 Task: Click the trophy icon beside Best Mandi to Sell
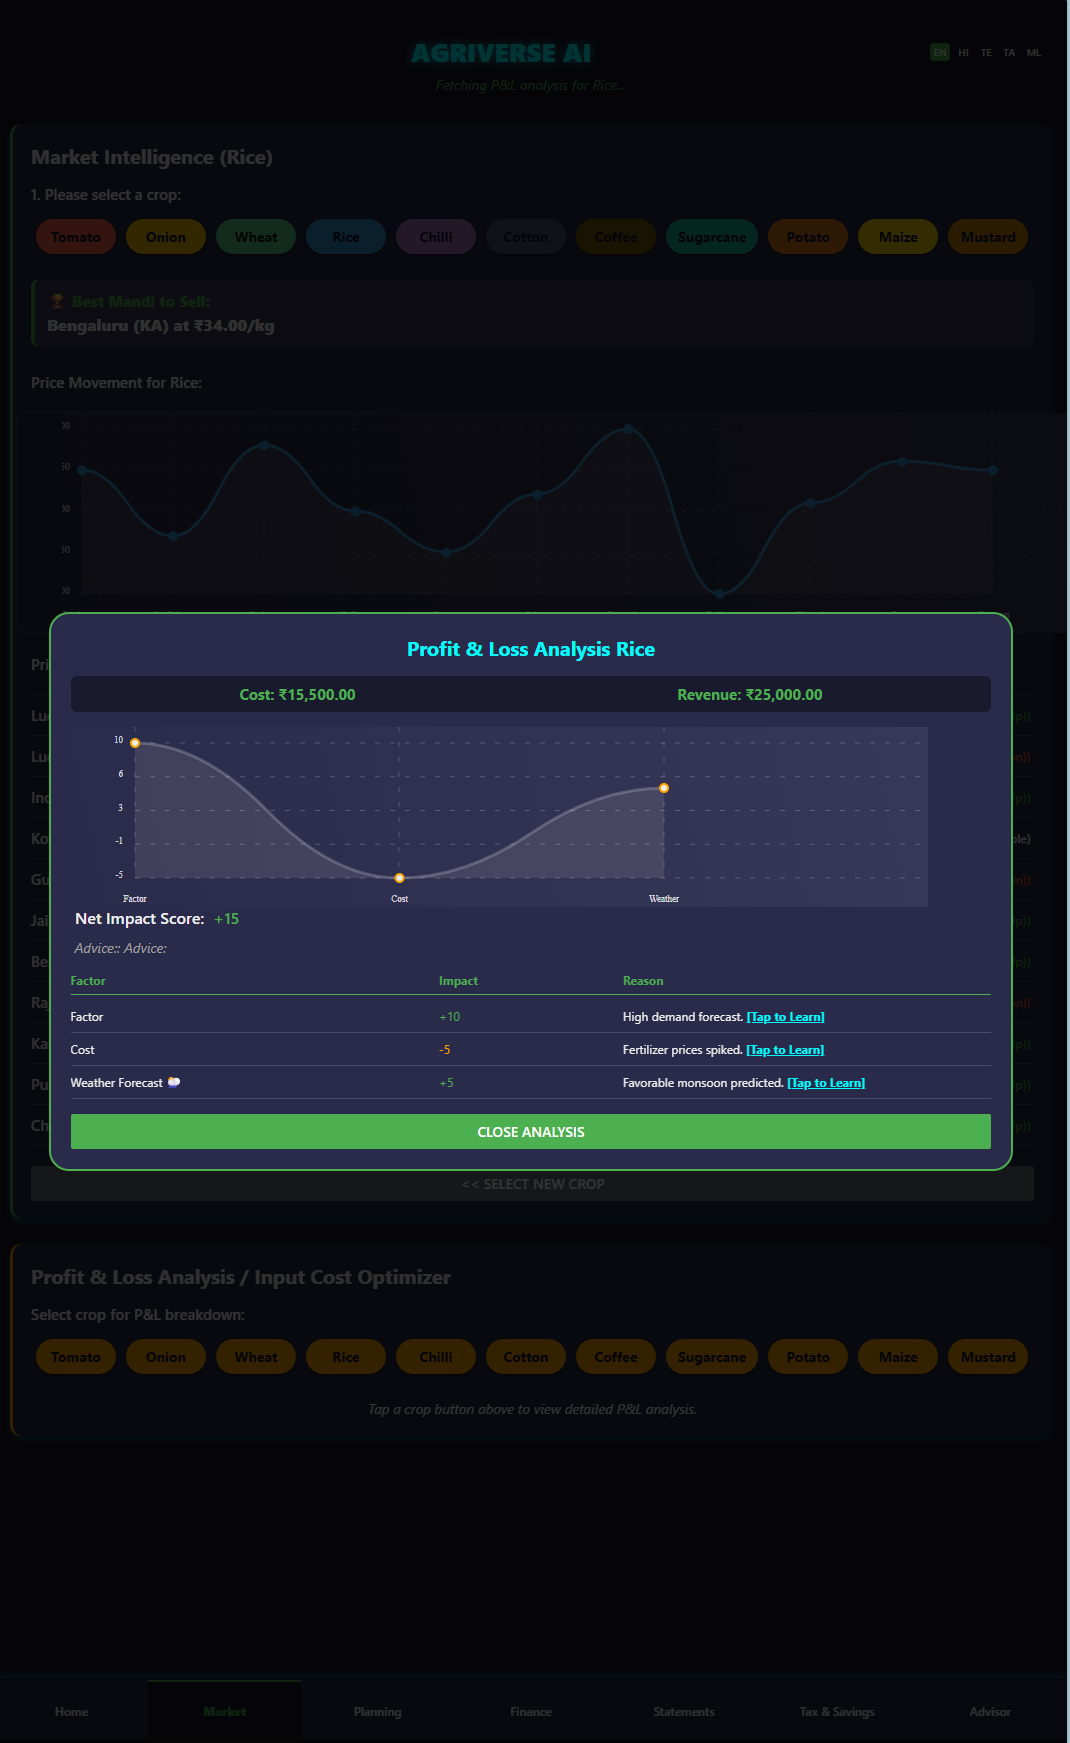tap(57, 301)
